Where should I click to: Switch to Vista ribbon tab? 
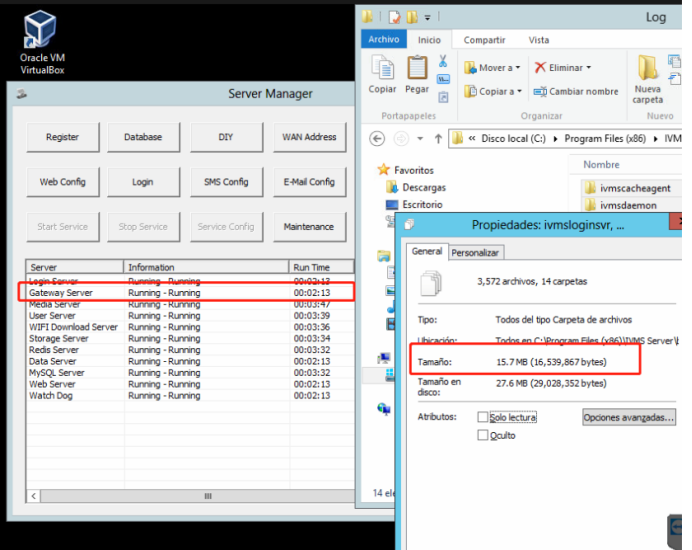click(x=539, y=40)
